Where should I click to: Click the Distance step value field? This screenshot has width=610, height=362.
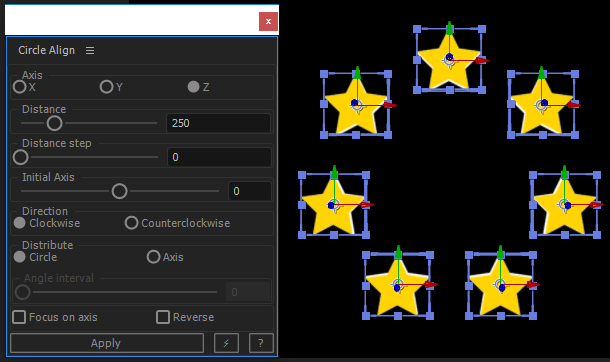(x=219, y=157)
